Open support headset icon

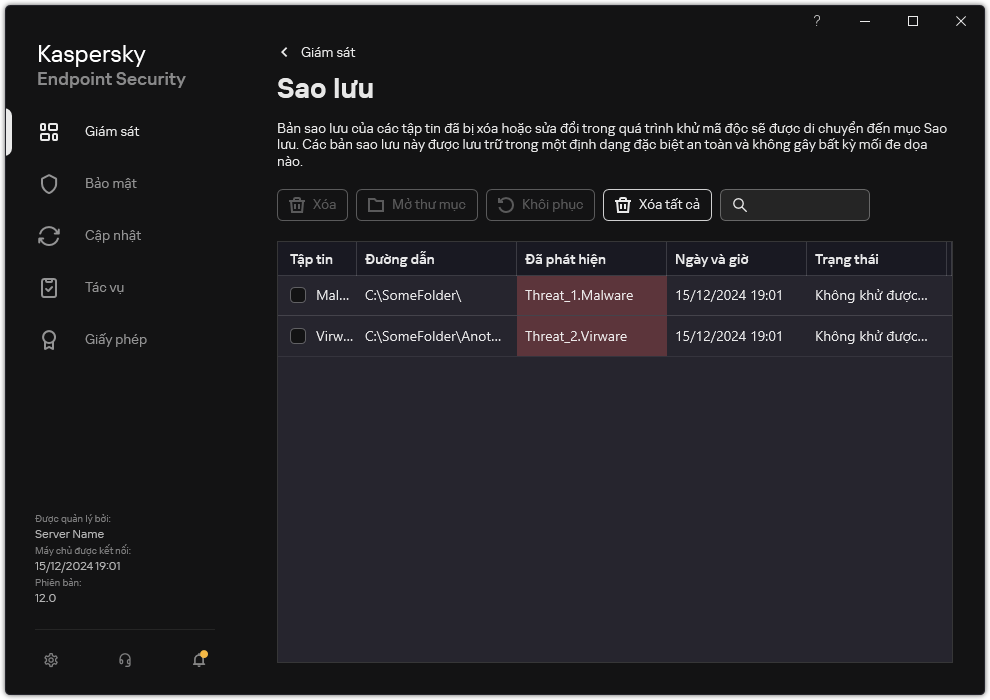click(125, 660)
